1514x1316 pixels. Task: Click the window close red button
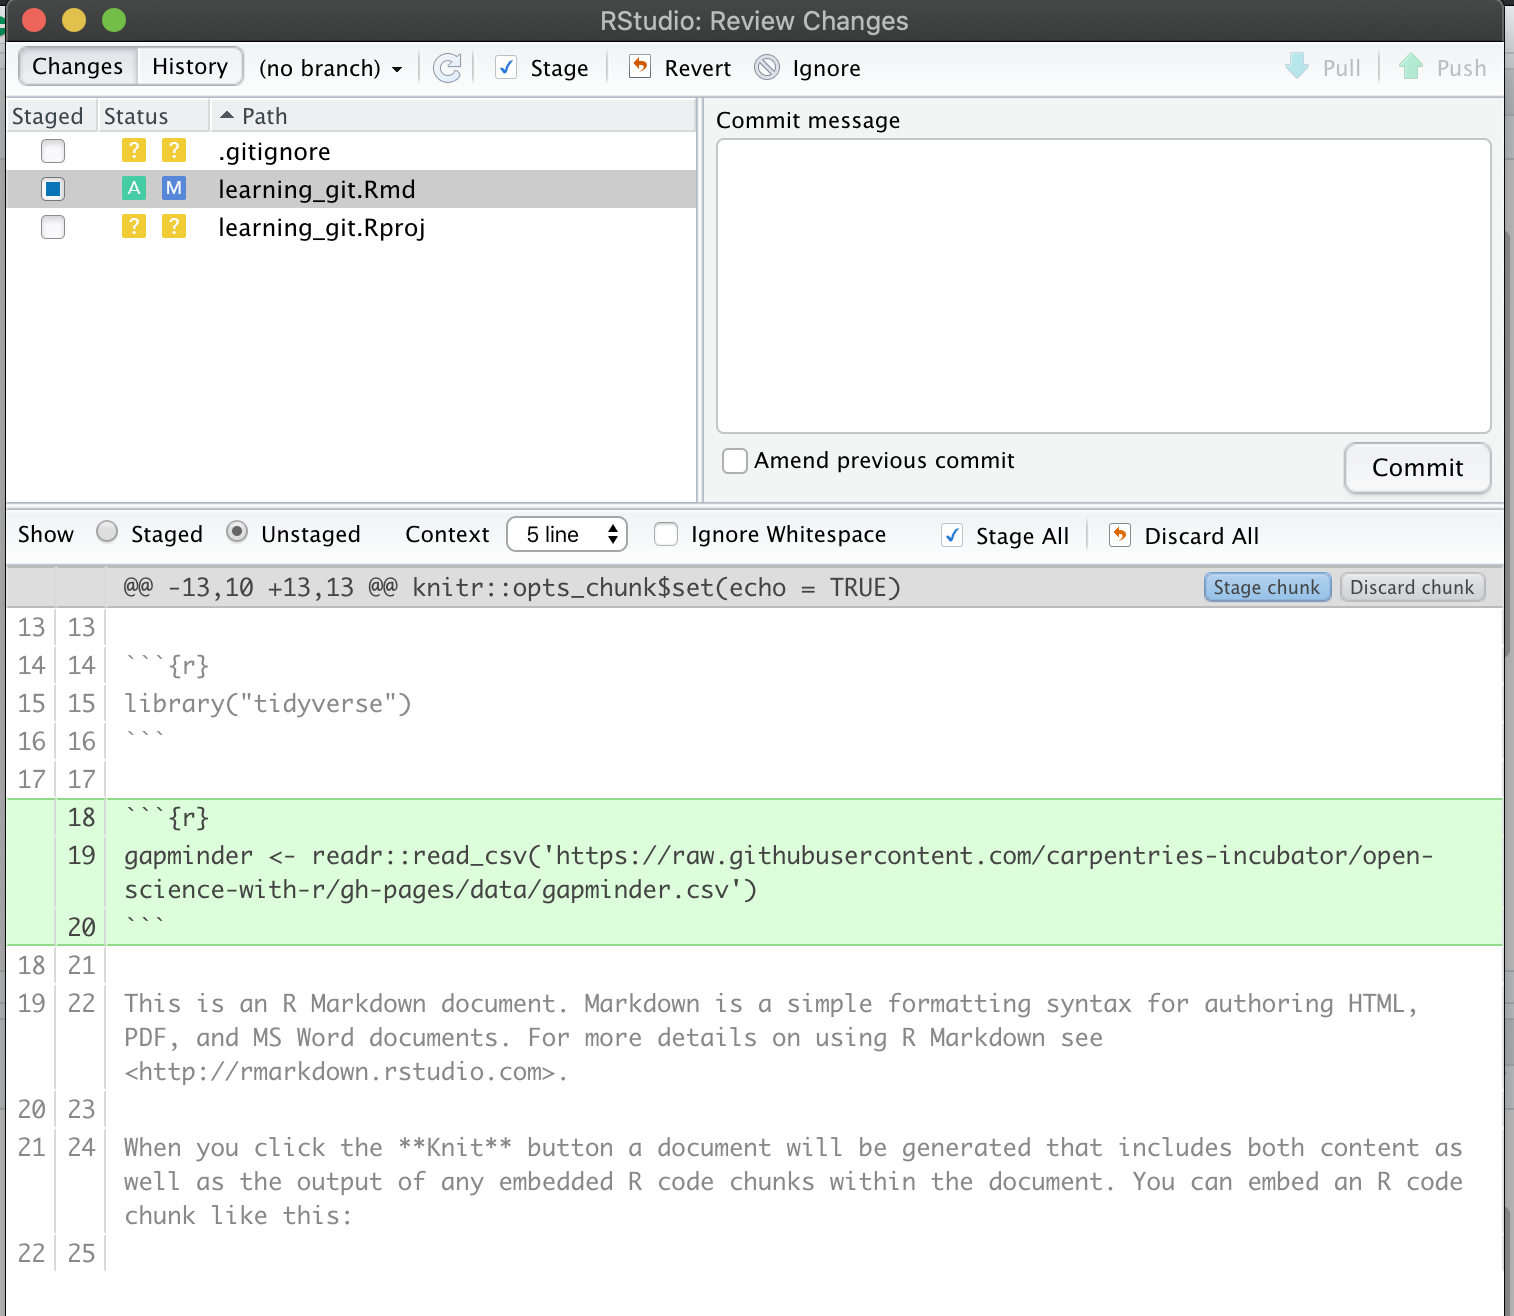(x=34, y=19)
